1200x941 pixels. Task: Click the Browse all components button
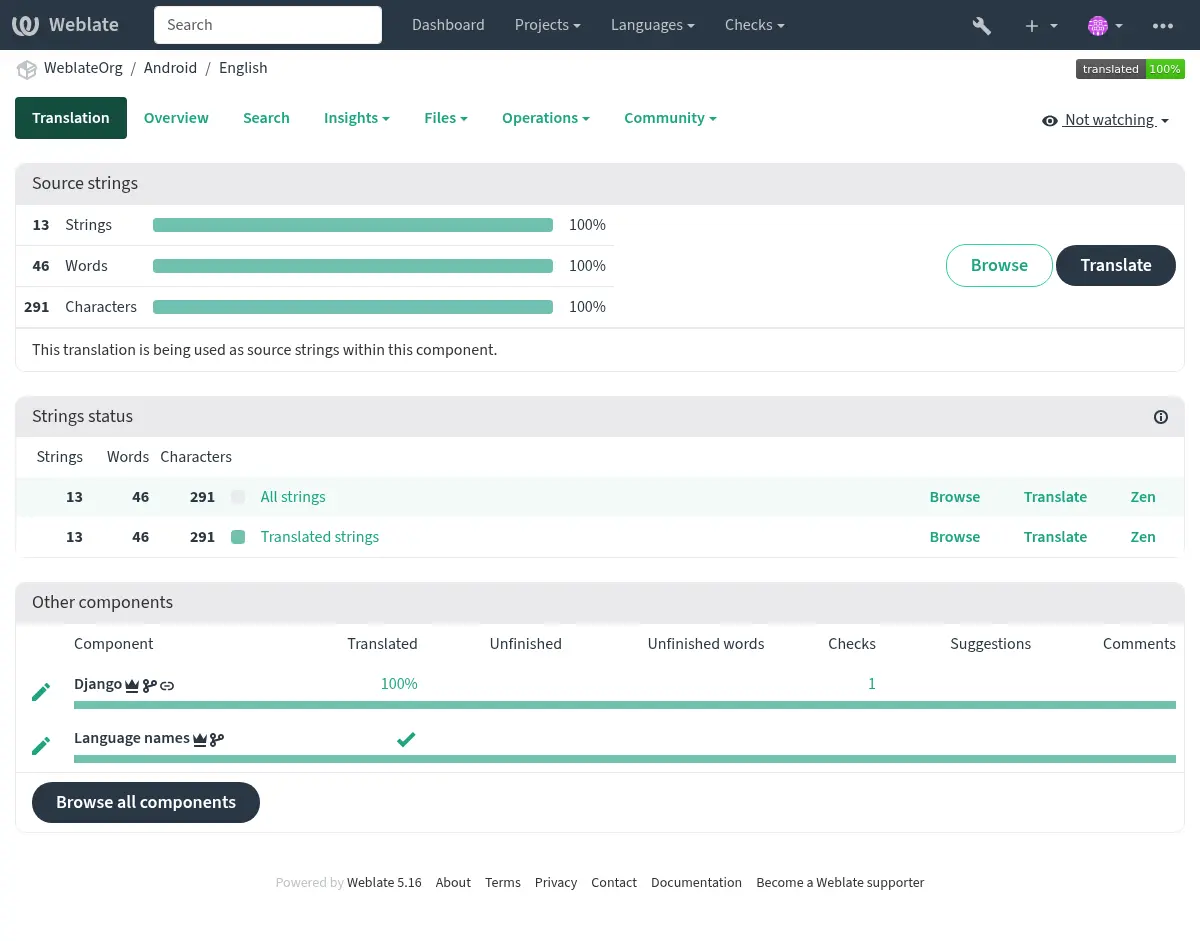click(146, 802)
